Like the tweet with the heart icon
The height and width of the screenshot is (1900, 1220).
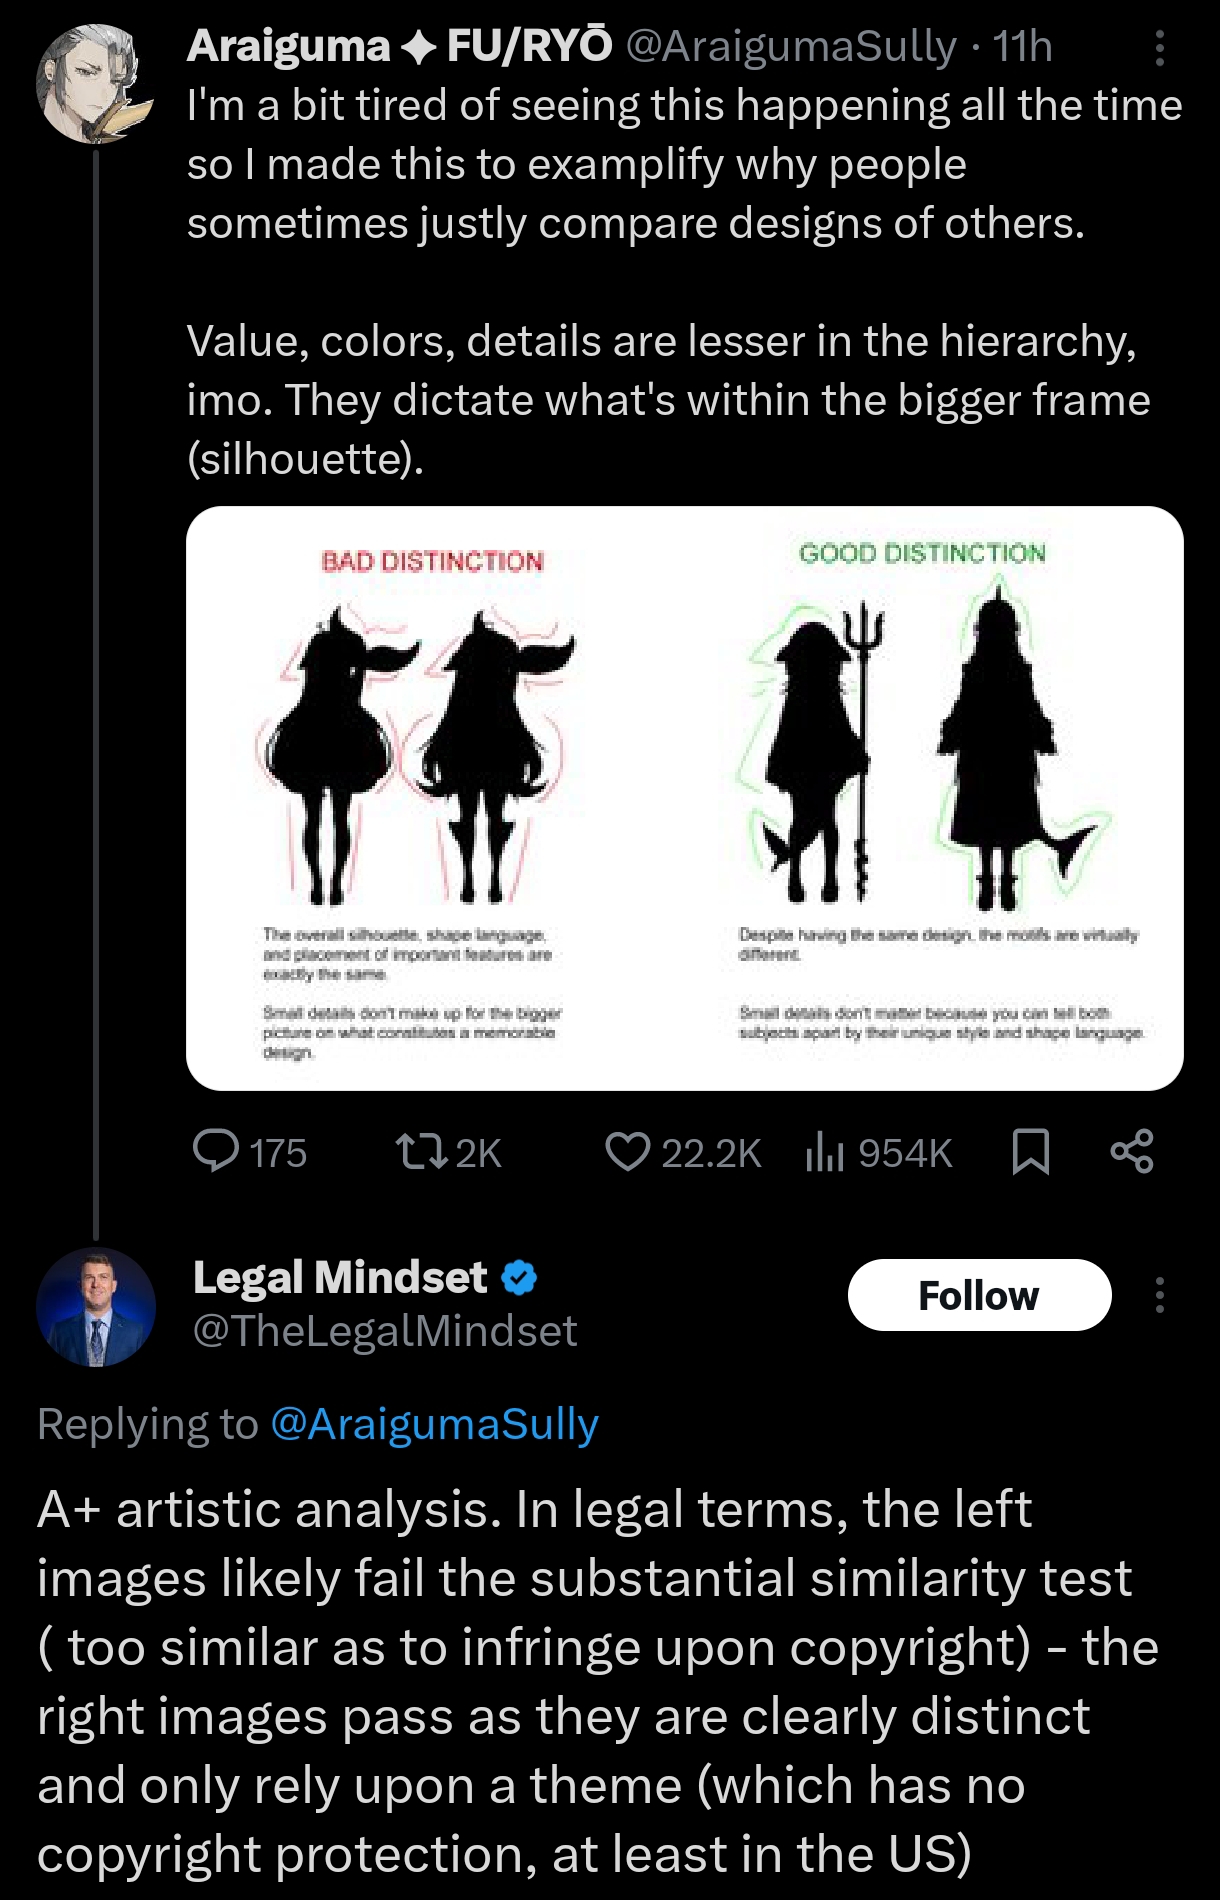(628, 1152)
